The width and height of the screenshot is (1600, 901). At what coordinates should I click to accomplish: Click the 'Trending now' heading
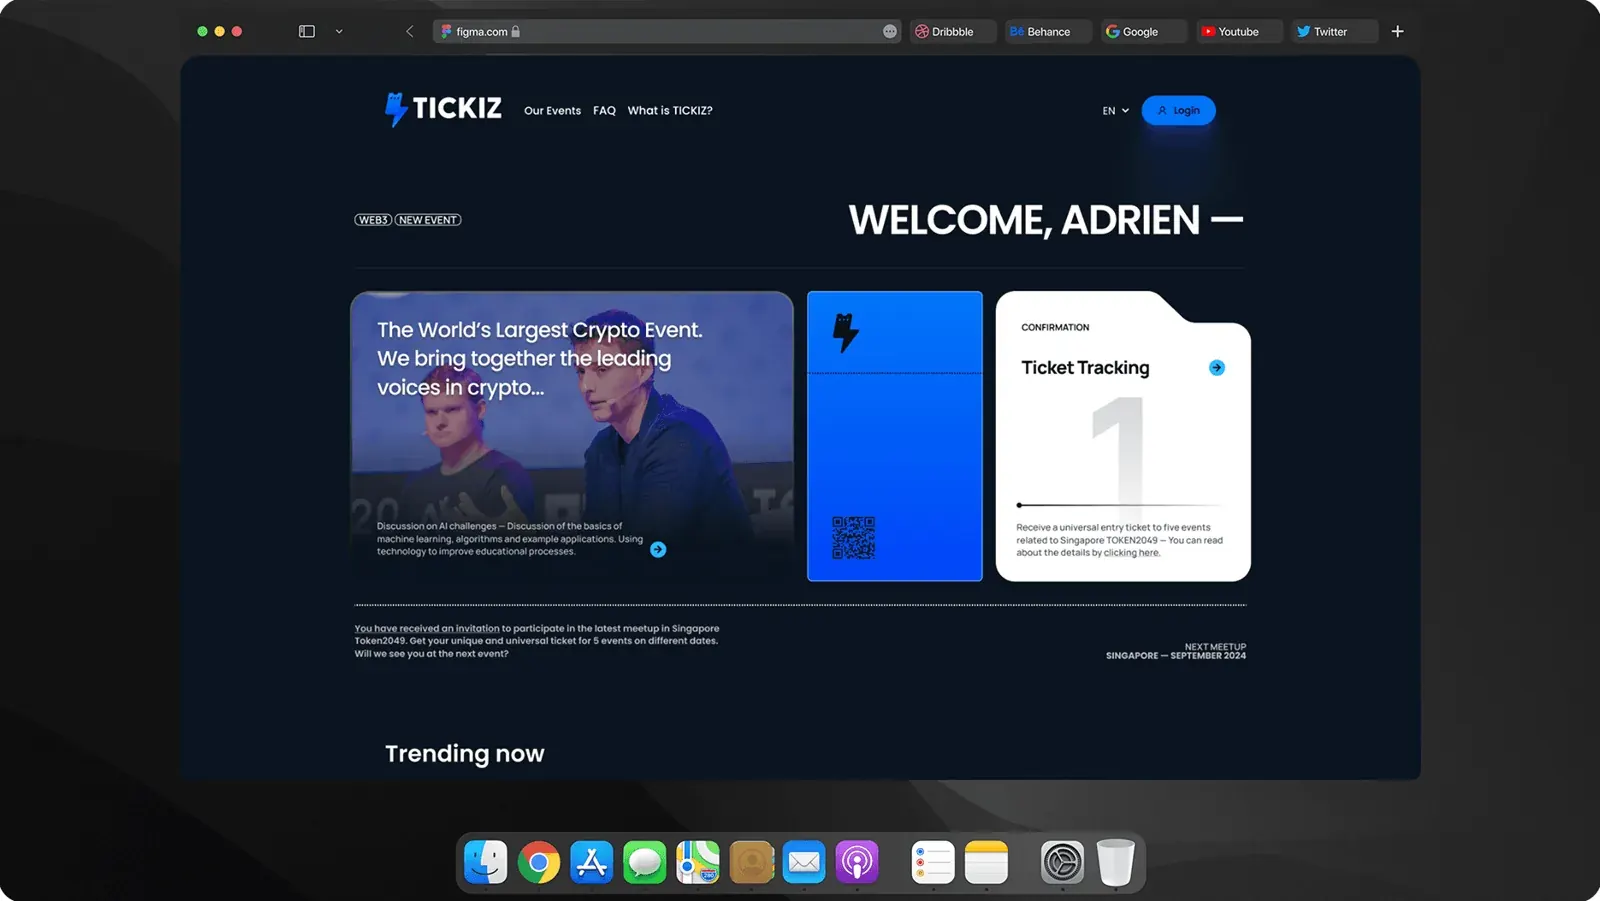click(x=465, y=754)
